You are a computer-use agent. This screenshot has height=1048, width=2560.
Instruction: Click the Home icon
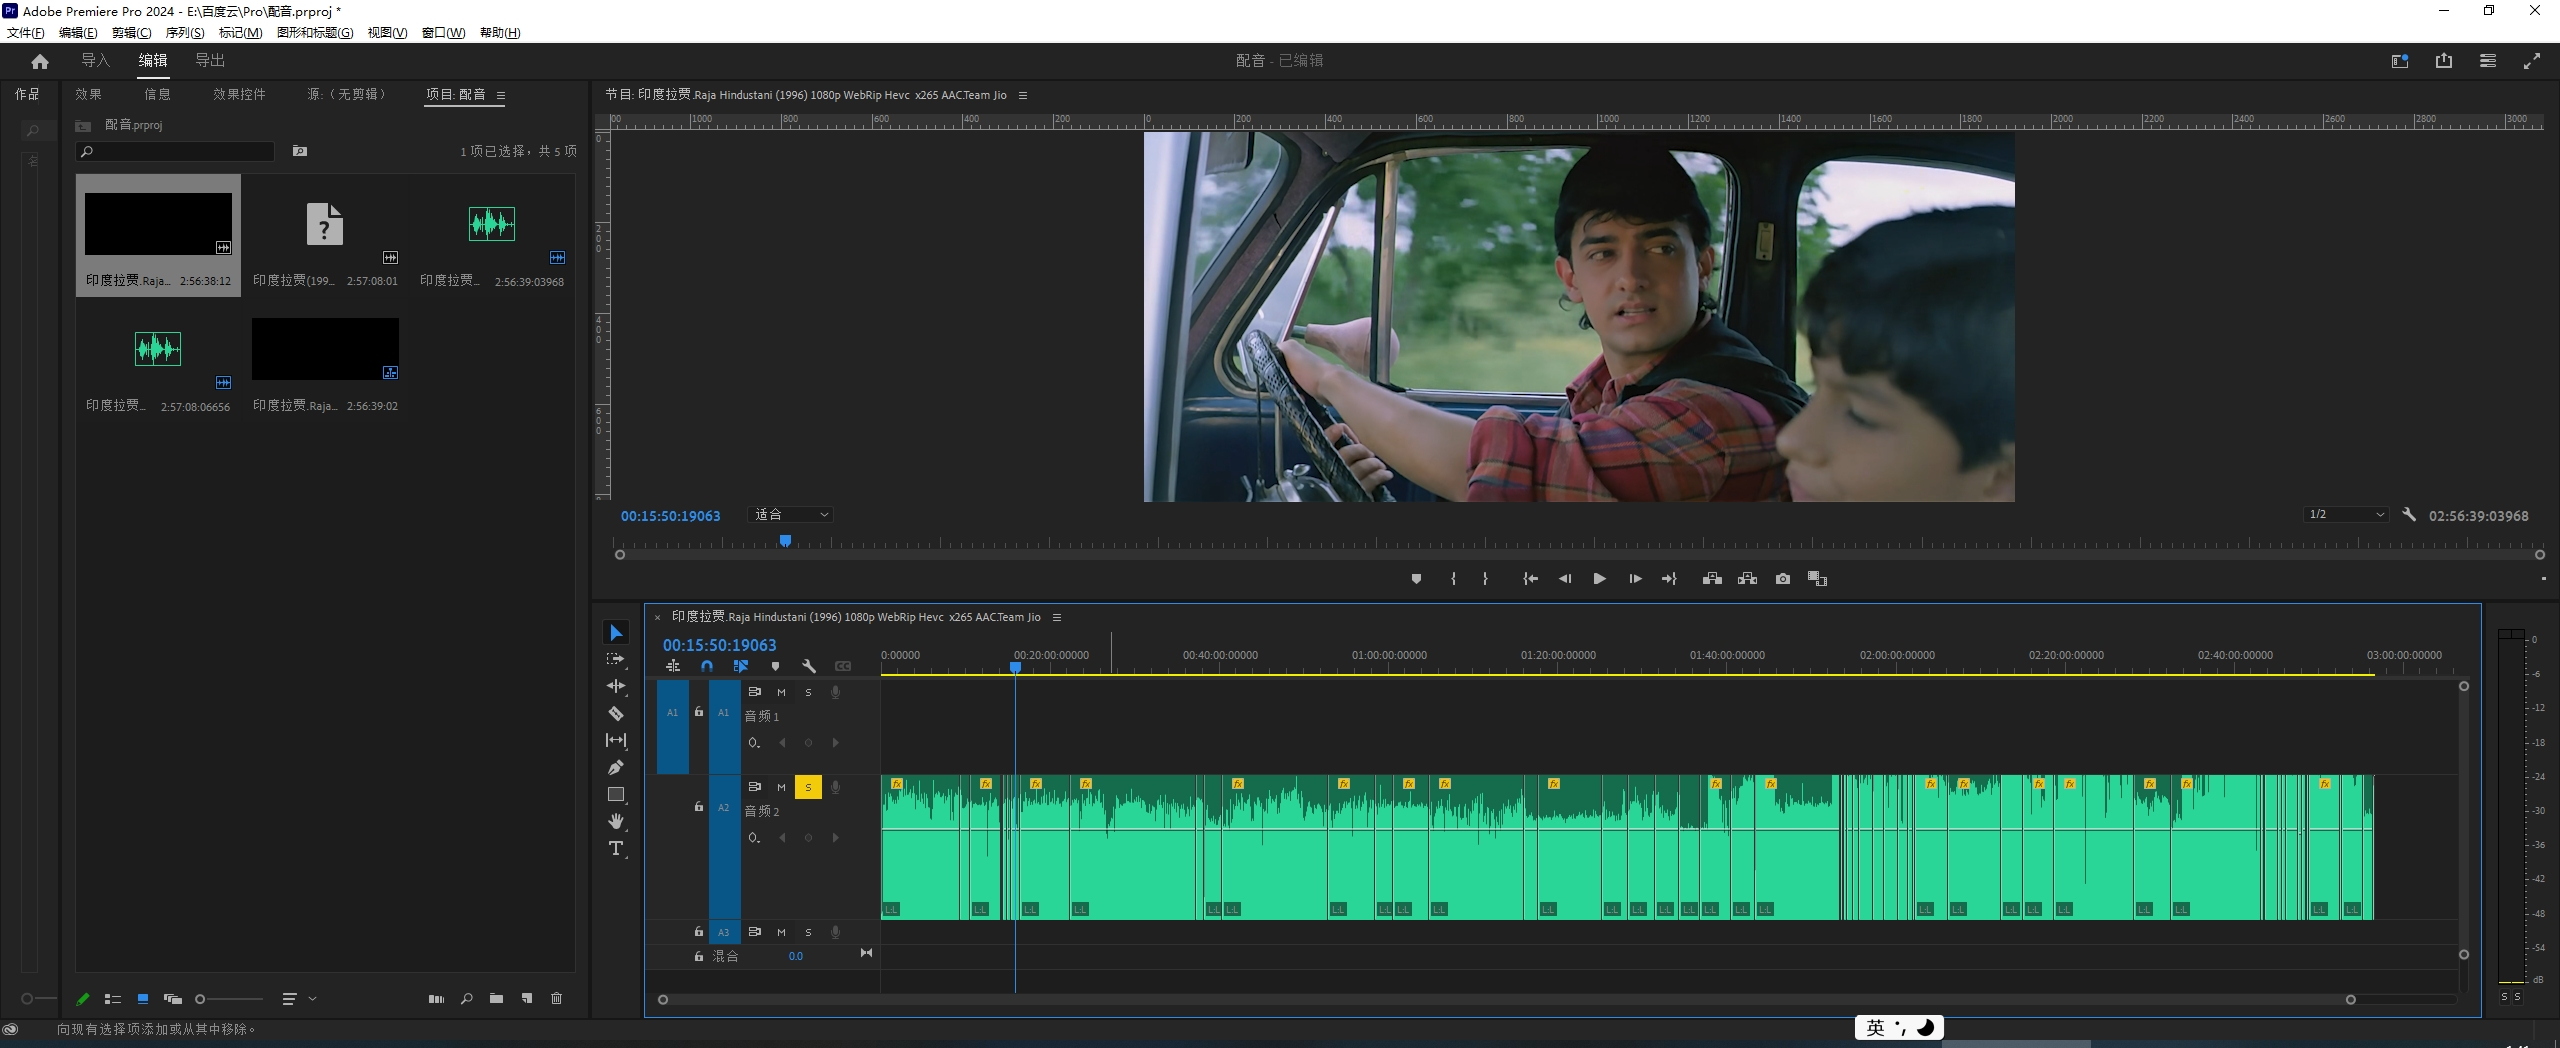(40, 61)
